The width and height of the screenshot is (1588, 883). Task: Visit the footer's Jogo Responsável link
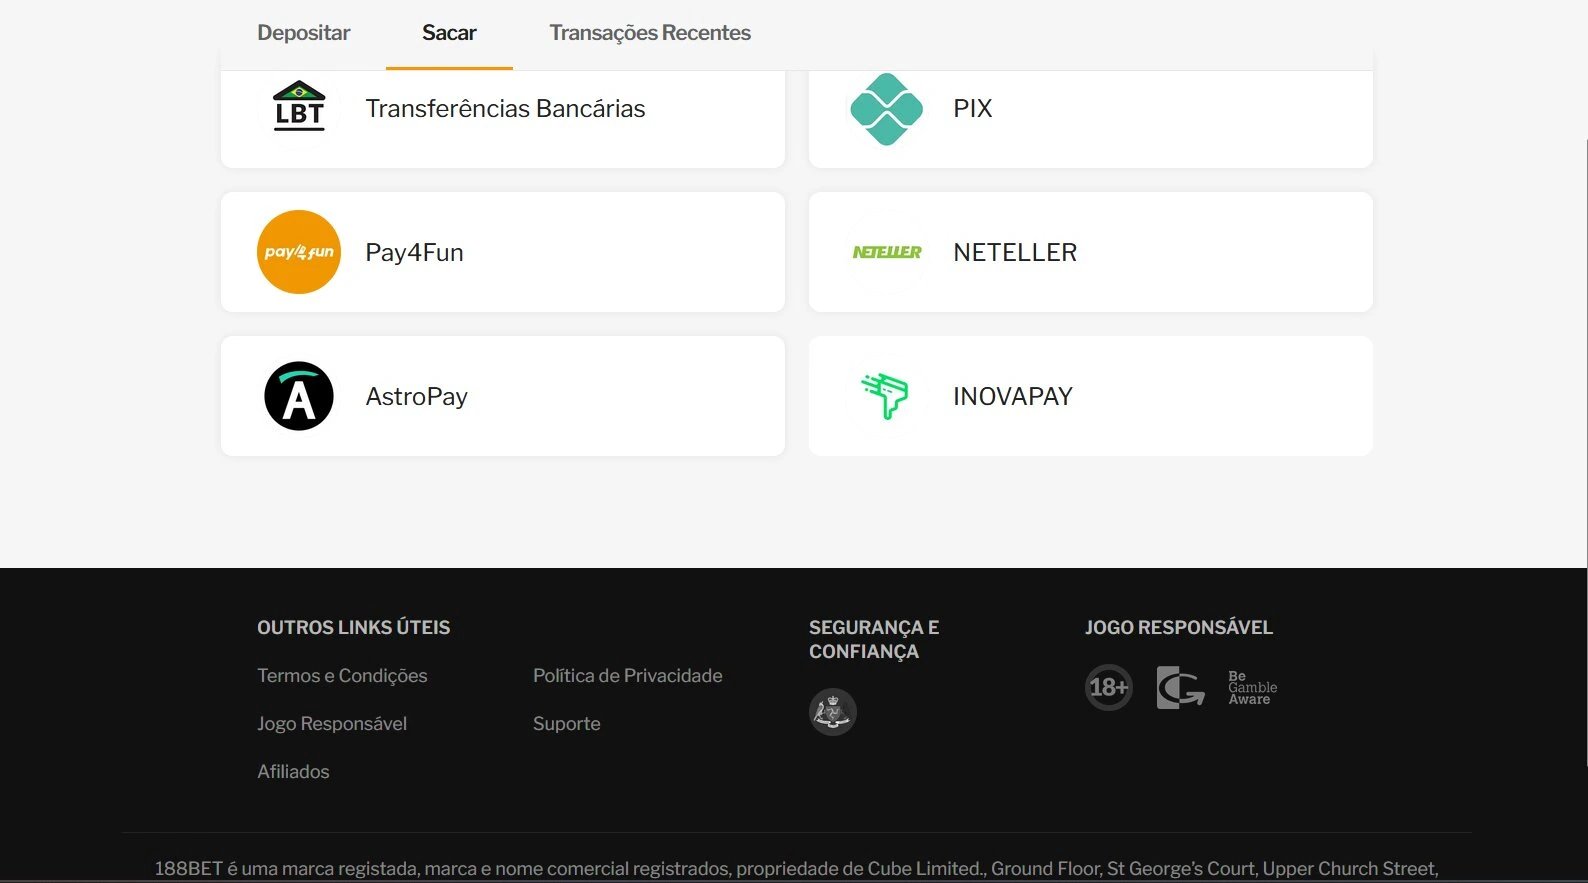click(x=332, y=724)
